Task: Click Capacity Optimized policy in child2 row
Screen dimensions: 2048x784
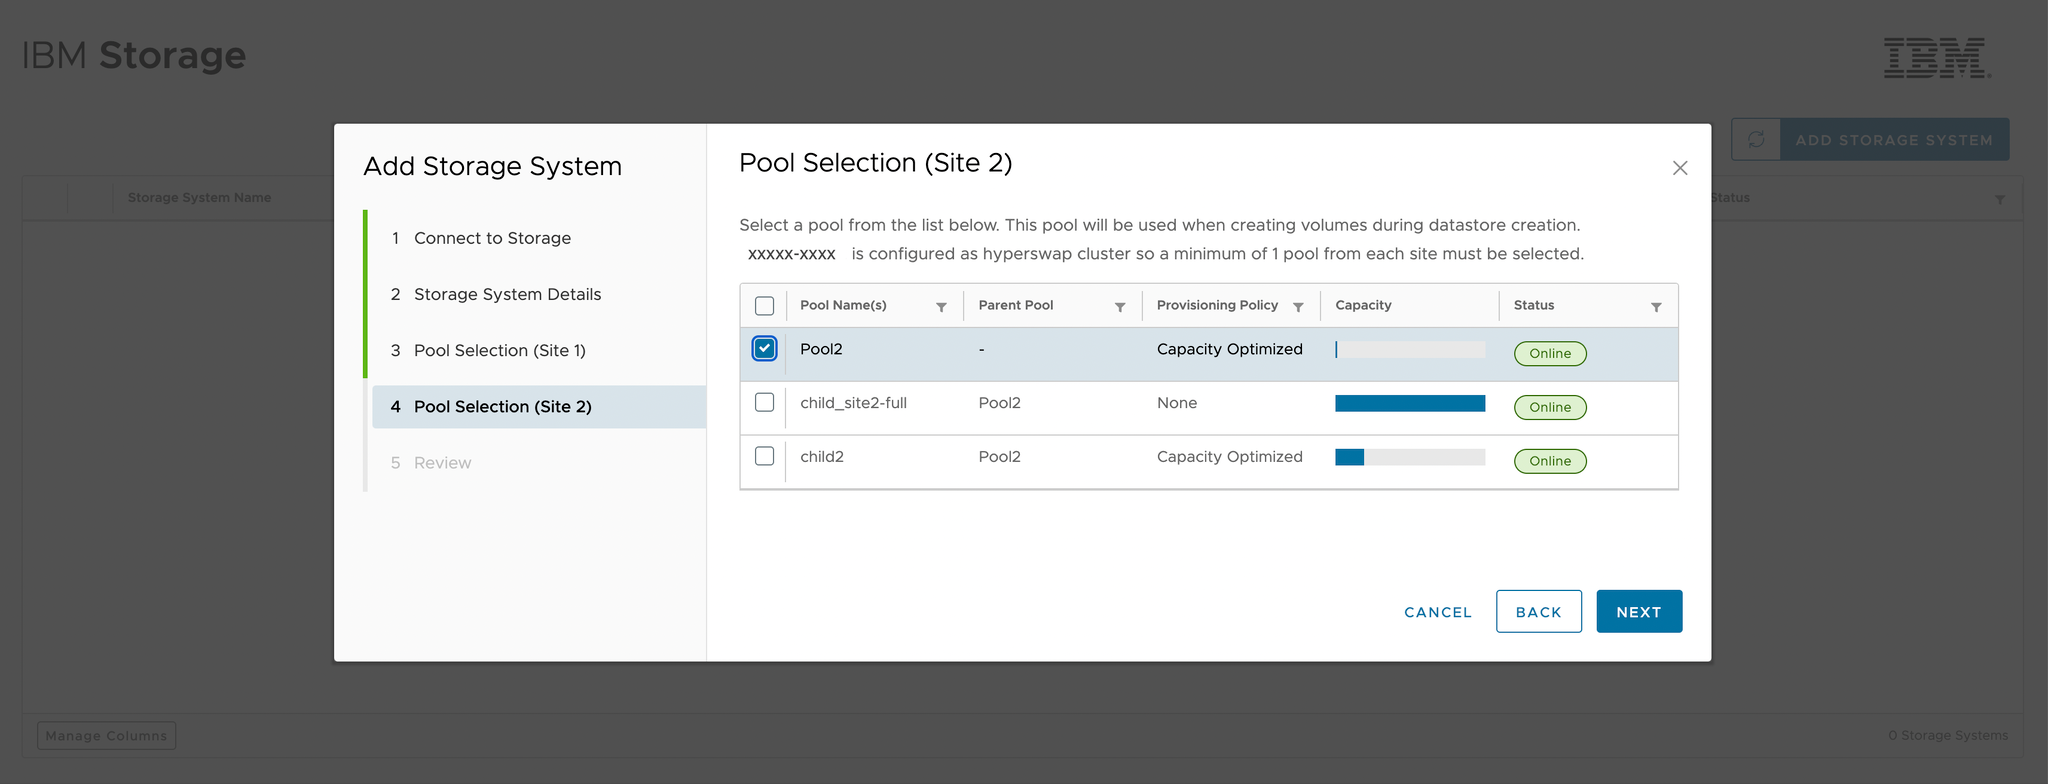Action: pyautogui.click(x=1230, y=457)
